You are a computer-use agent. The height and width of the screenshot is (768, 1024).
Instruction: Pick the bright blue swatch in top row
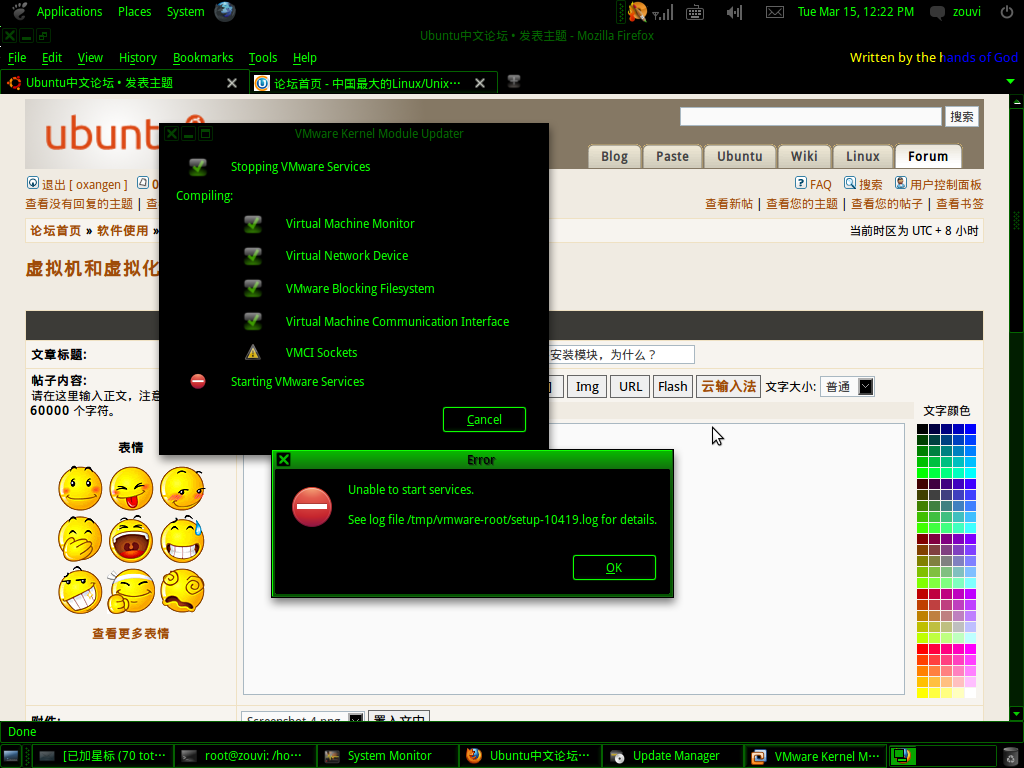tap(970, 429)
